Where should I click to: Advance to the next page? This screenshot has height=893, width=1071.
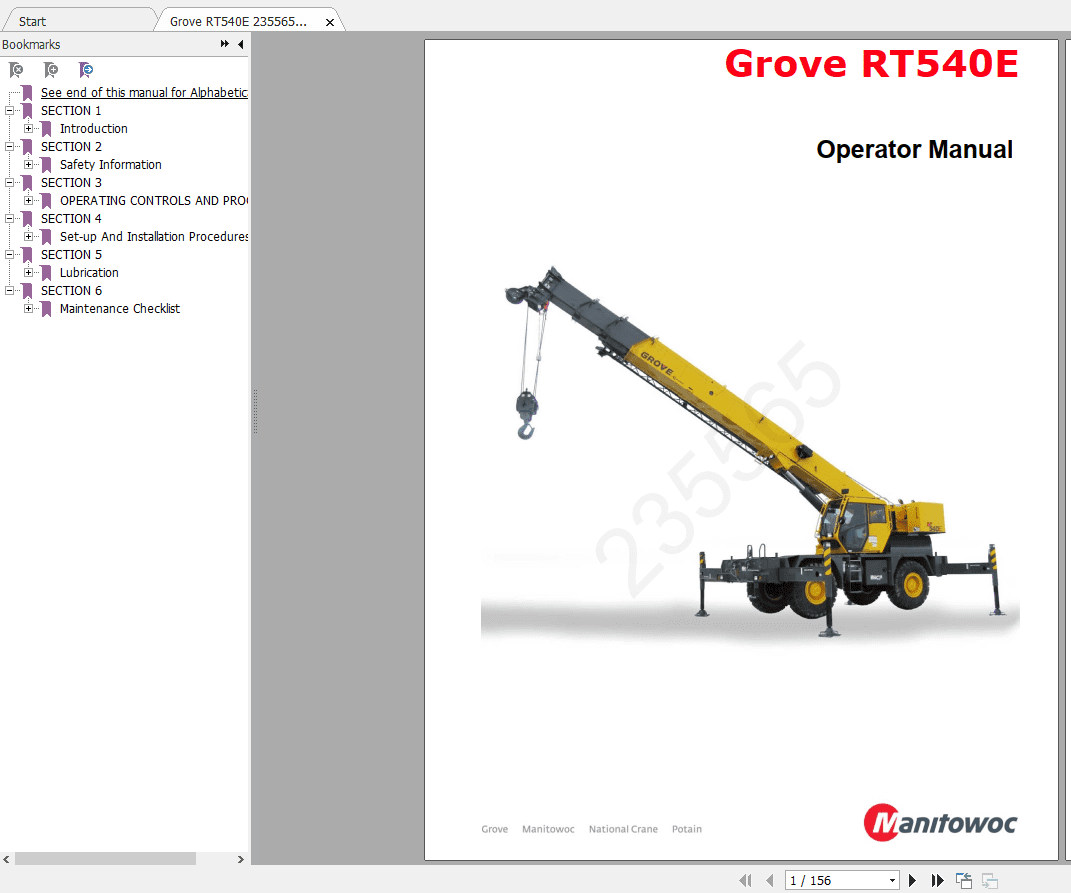[914, 880]
